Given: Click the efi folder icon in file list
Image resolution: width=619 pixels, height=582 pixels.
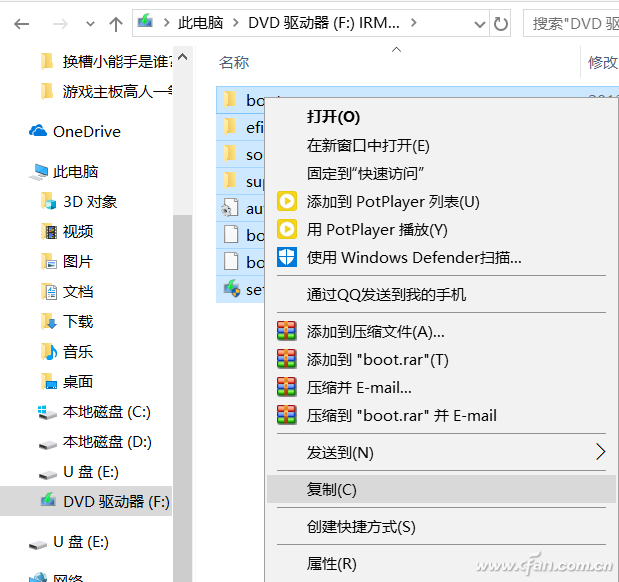Looking at the screenshot, I should tap(230, 127).
